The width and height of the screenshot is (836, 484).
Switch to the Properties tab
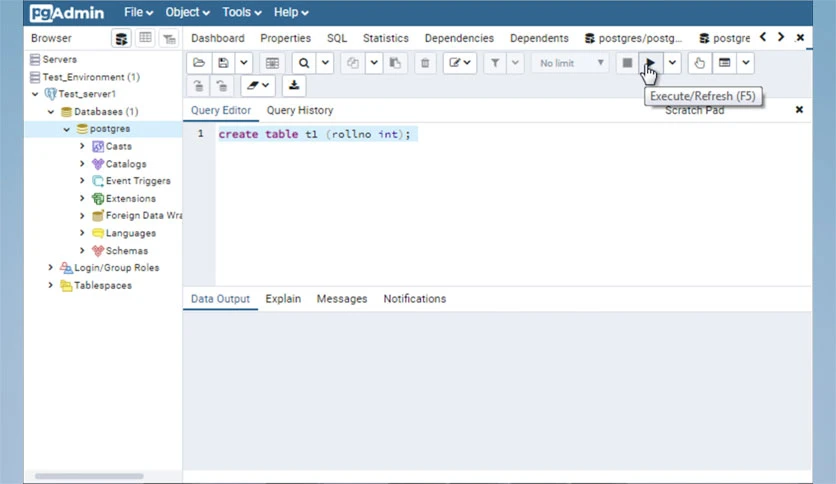tap(285, 38)
